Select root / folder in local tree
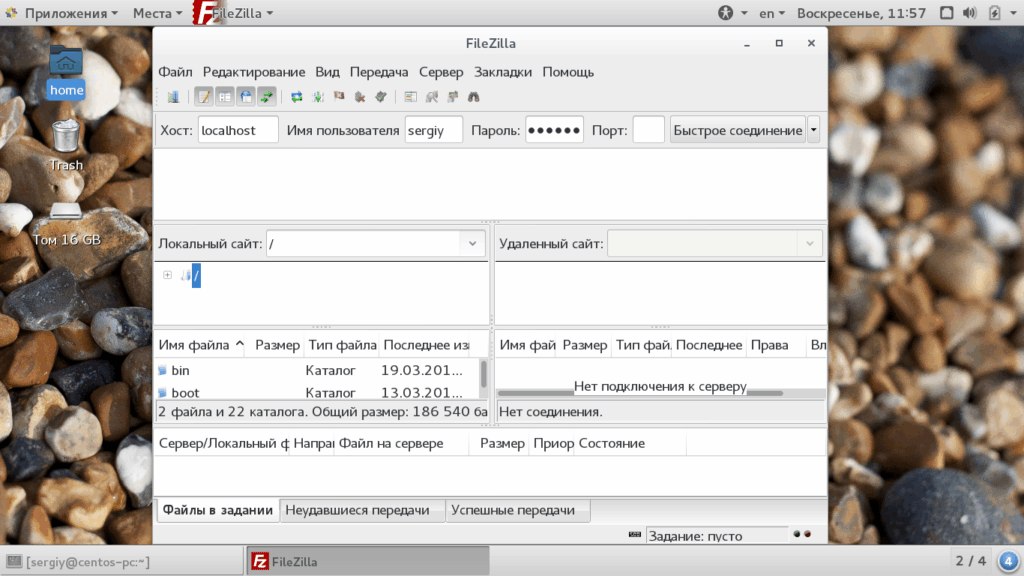The image size is (1024, 576). [196, 276]
